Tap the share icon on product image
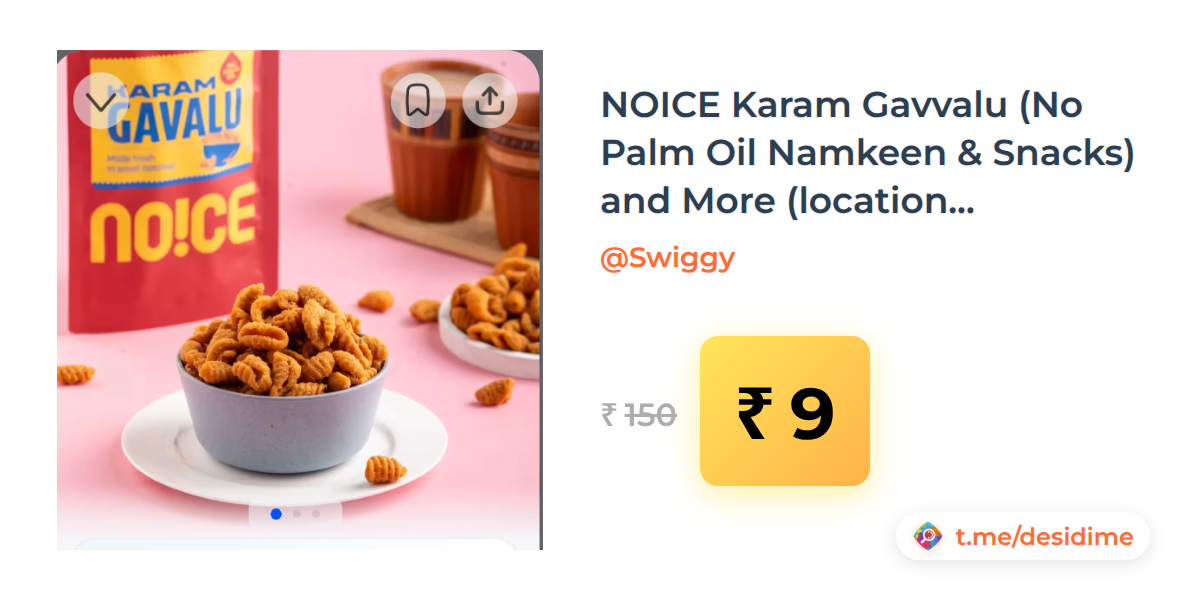 489,101
